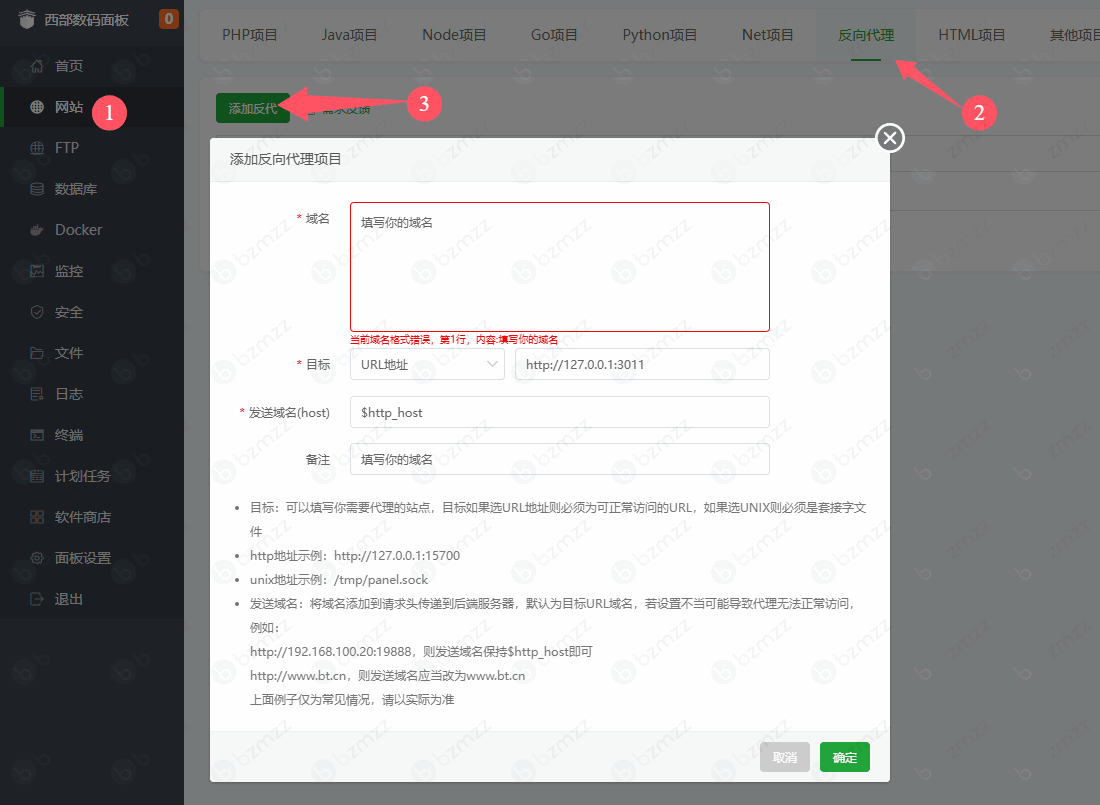Click the 添加反代 green button
Viewport: 1100px width, 805px height.
coord(252,108)
